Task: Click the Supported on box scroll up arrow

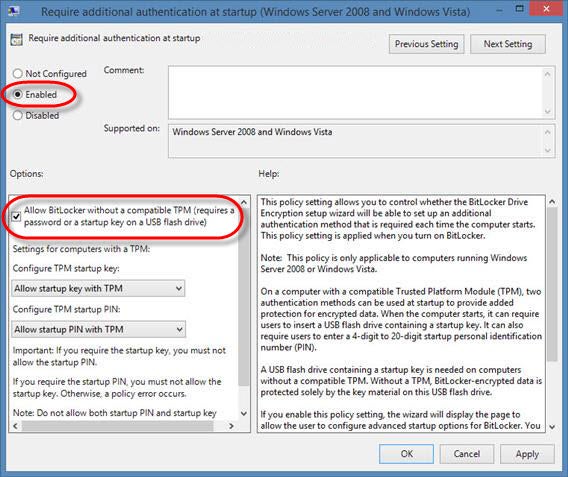Action: [548, 132]
